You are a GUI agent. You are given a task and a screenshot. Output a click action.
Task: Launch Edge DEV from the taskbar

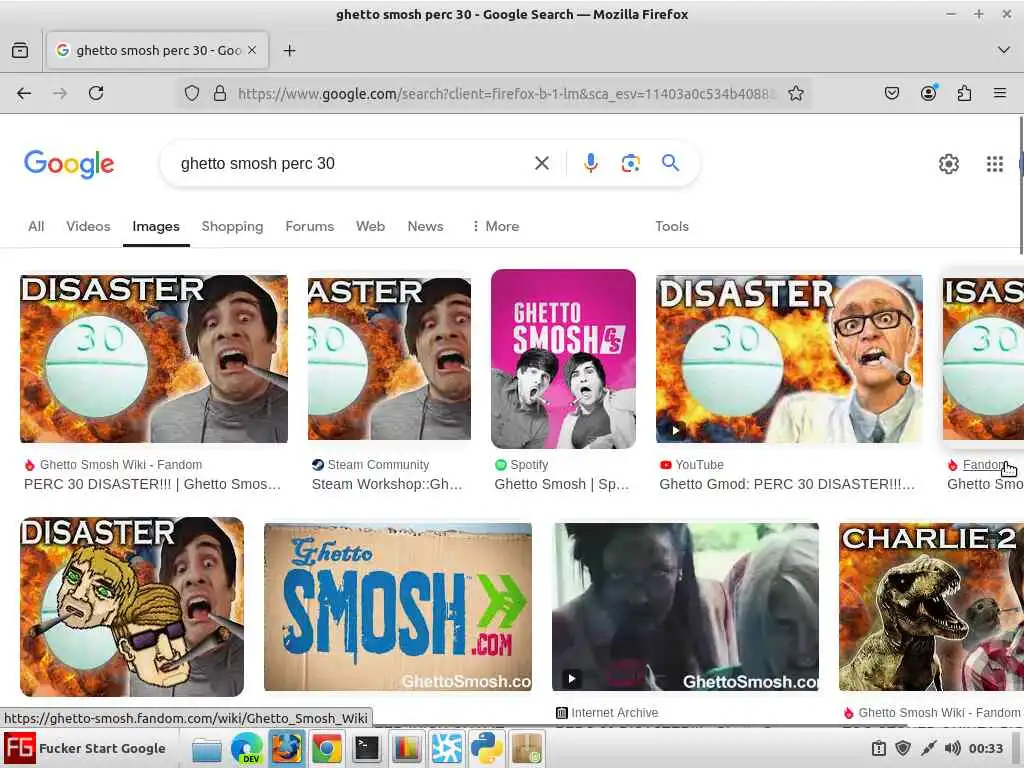247,749
